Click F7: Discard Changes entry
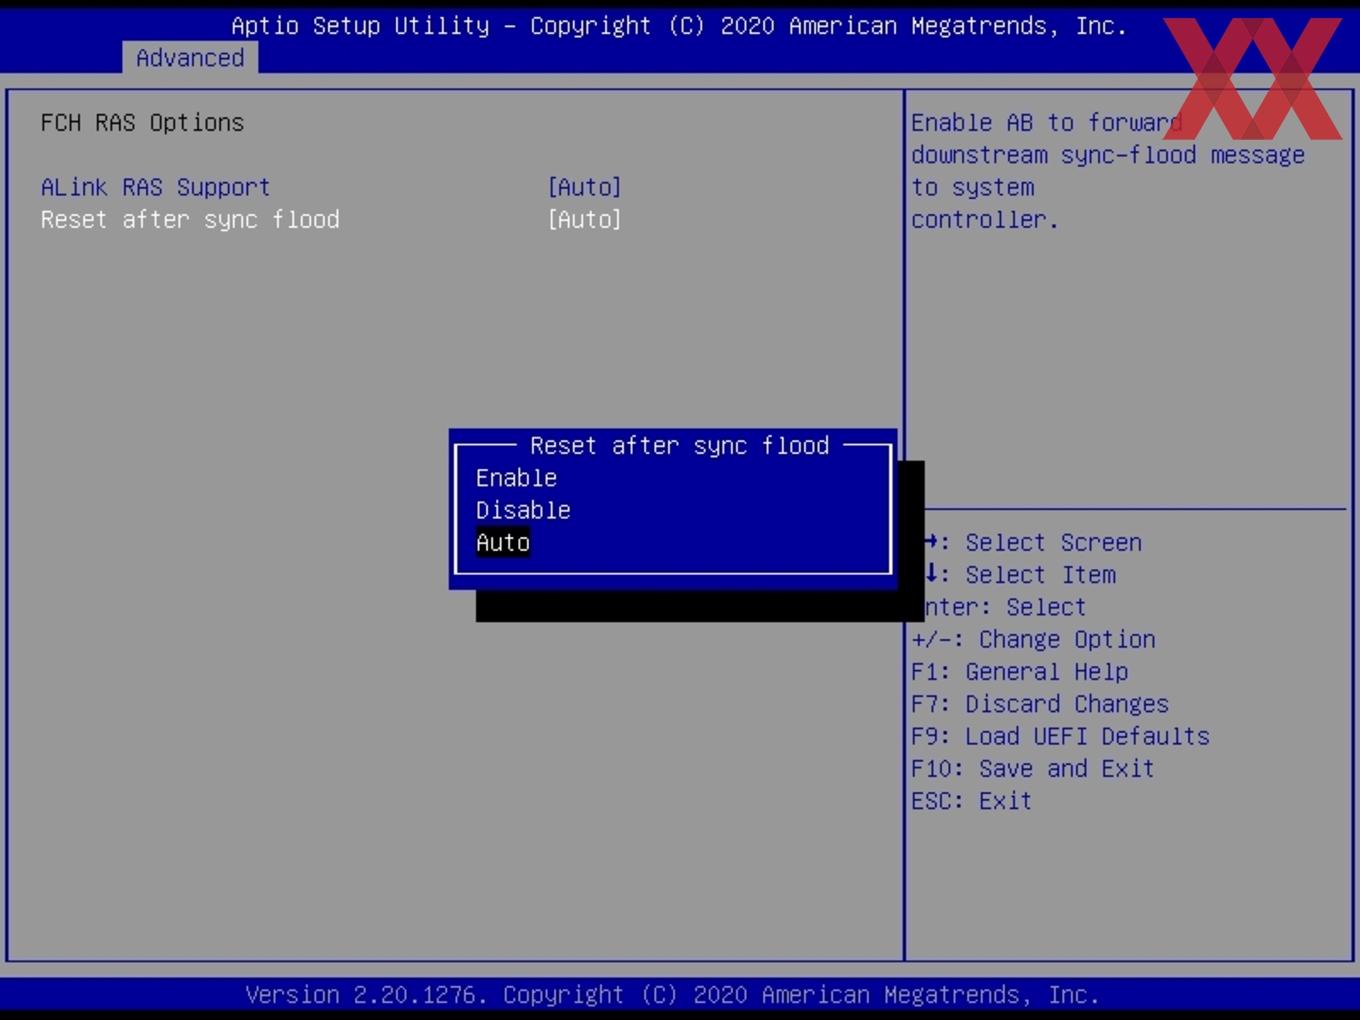1360x1020 pixels. [1039, 703]
